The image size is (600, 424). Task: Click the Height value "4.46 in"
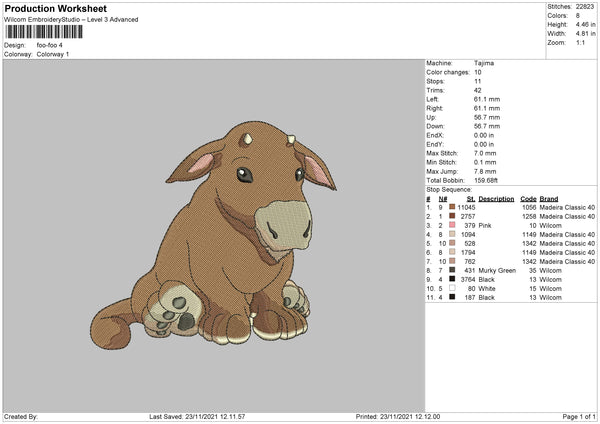585,24
